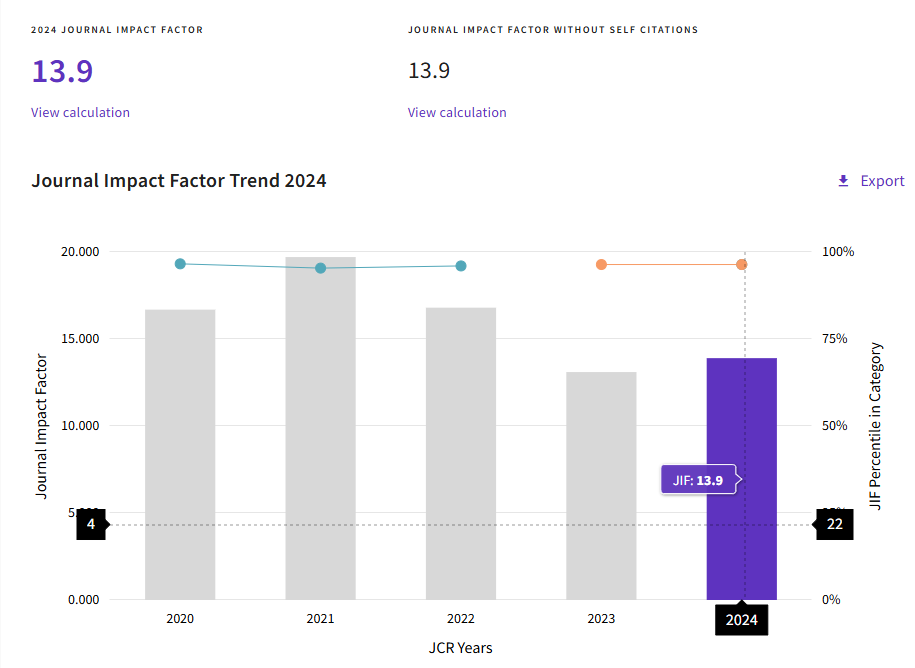This screenshot has width=915, height=668.
Task: Click the Export download arrow icon
Action: click(843, 181)
